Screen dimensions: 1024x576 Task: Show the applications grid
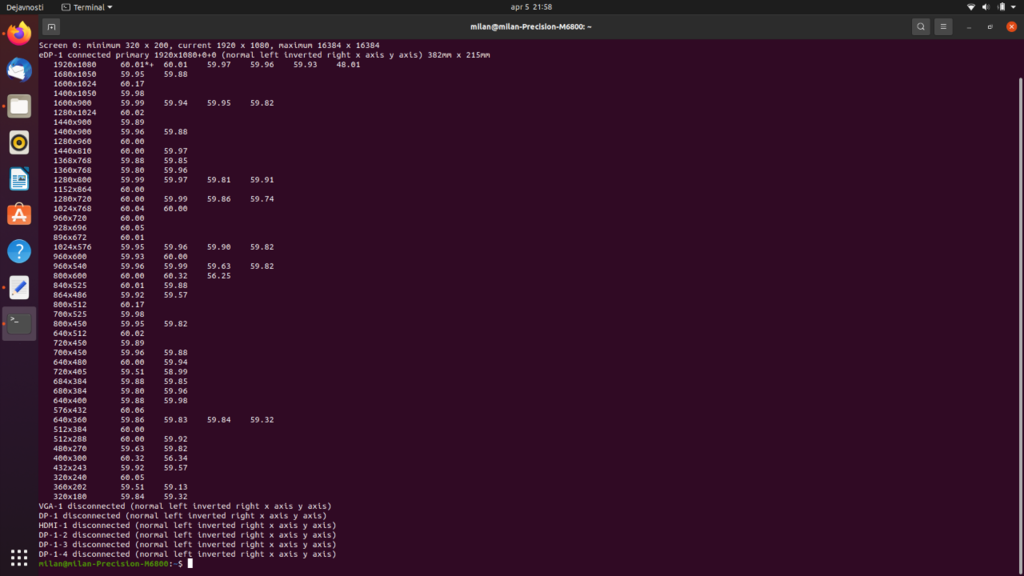(19, 557)
